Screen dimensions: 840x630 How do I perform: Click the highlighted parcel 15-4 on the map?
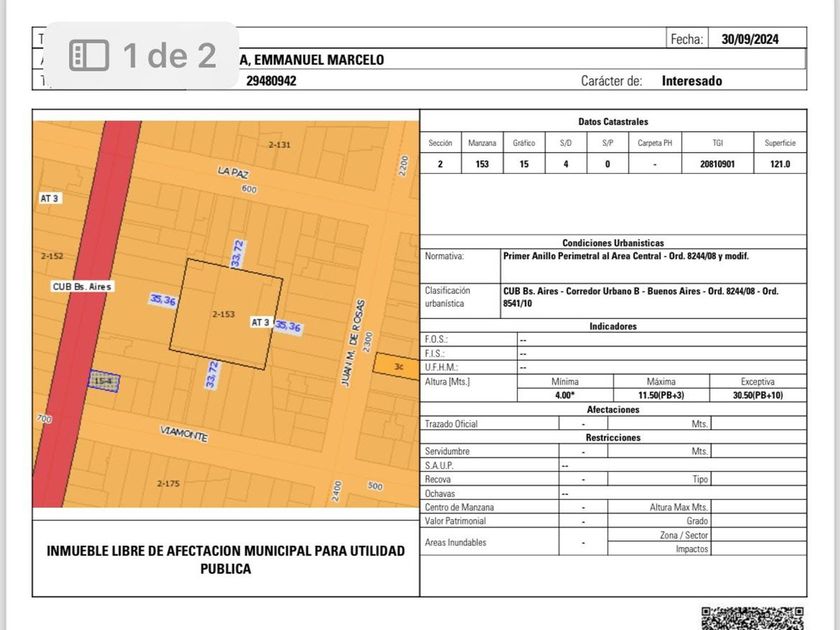pyautogui.click(x=104, y=381)
